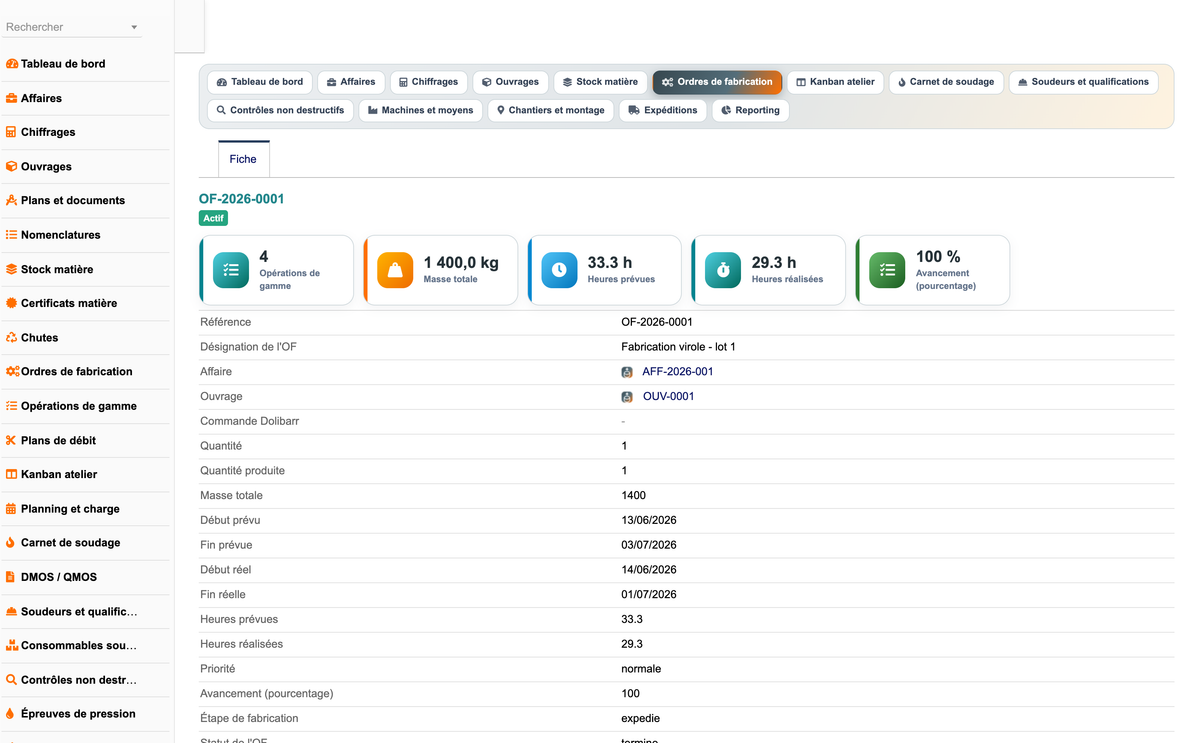Open Plans et documents sidebar entry

(x=73, y=200)
